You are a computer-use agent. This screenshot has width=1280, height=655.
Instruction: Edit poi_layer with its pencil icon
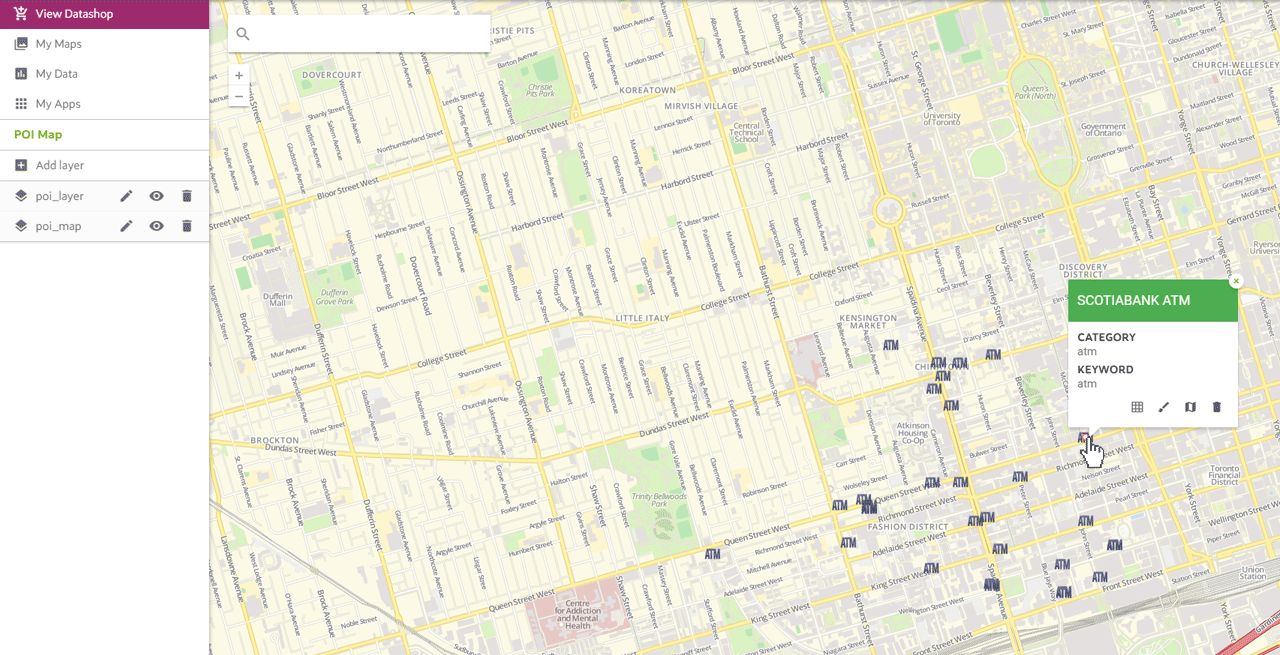point(126,196)
